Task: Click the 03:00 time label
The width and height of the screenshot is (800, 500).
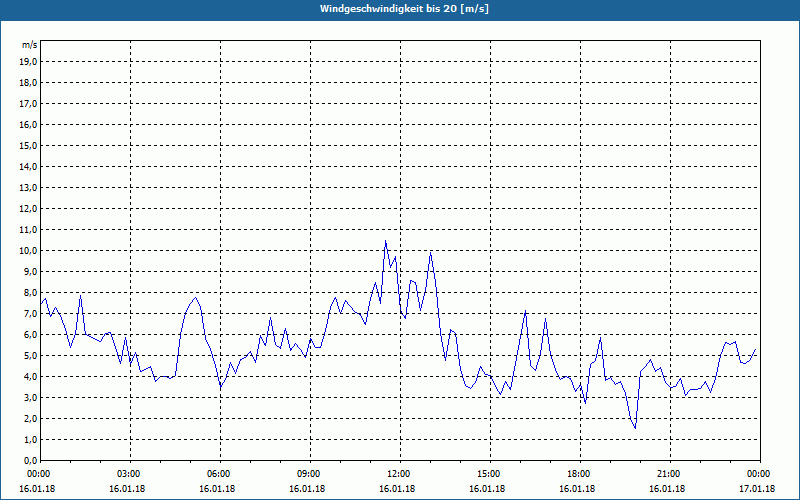Action: 130,474
